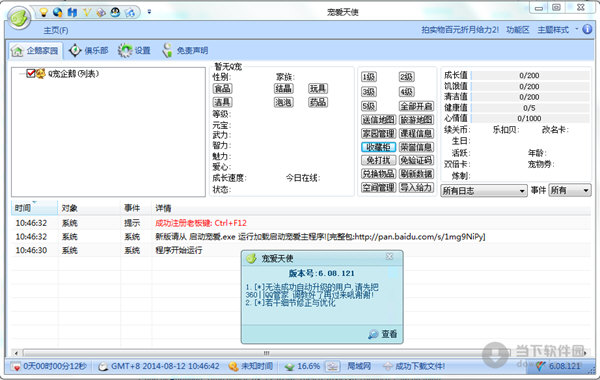Open the 主页(F) menu

(x=56, y=30)
